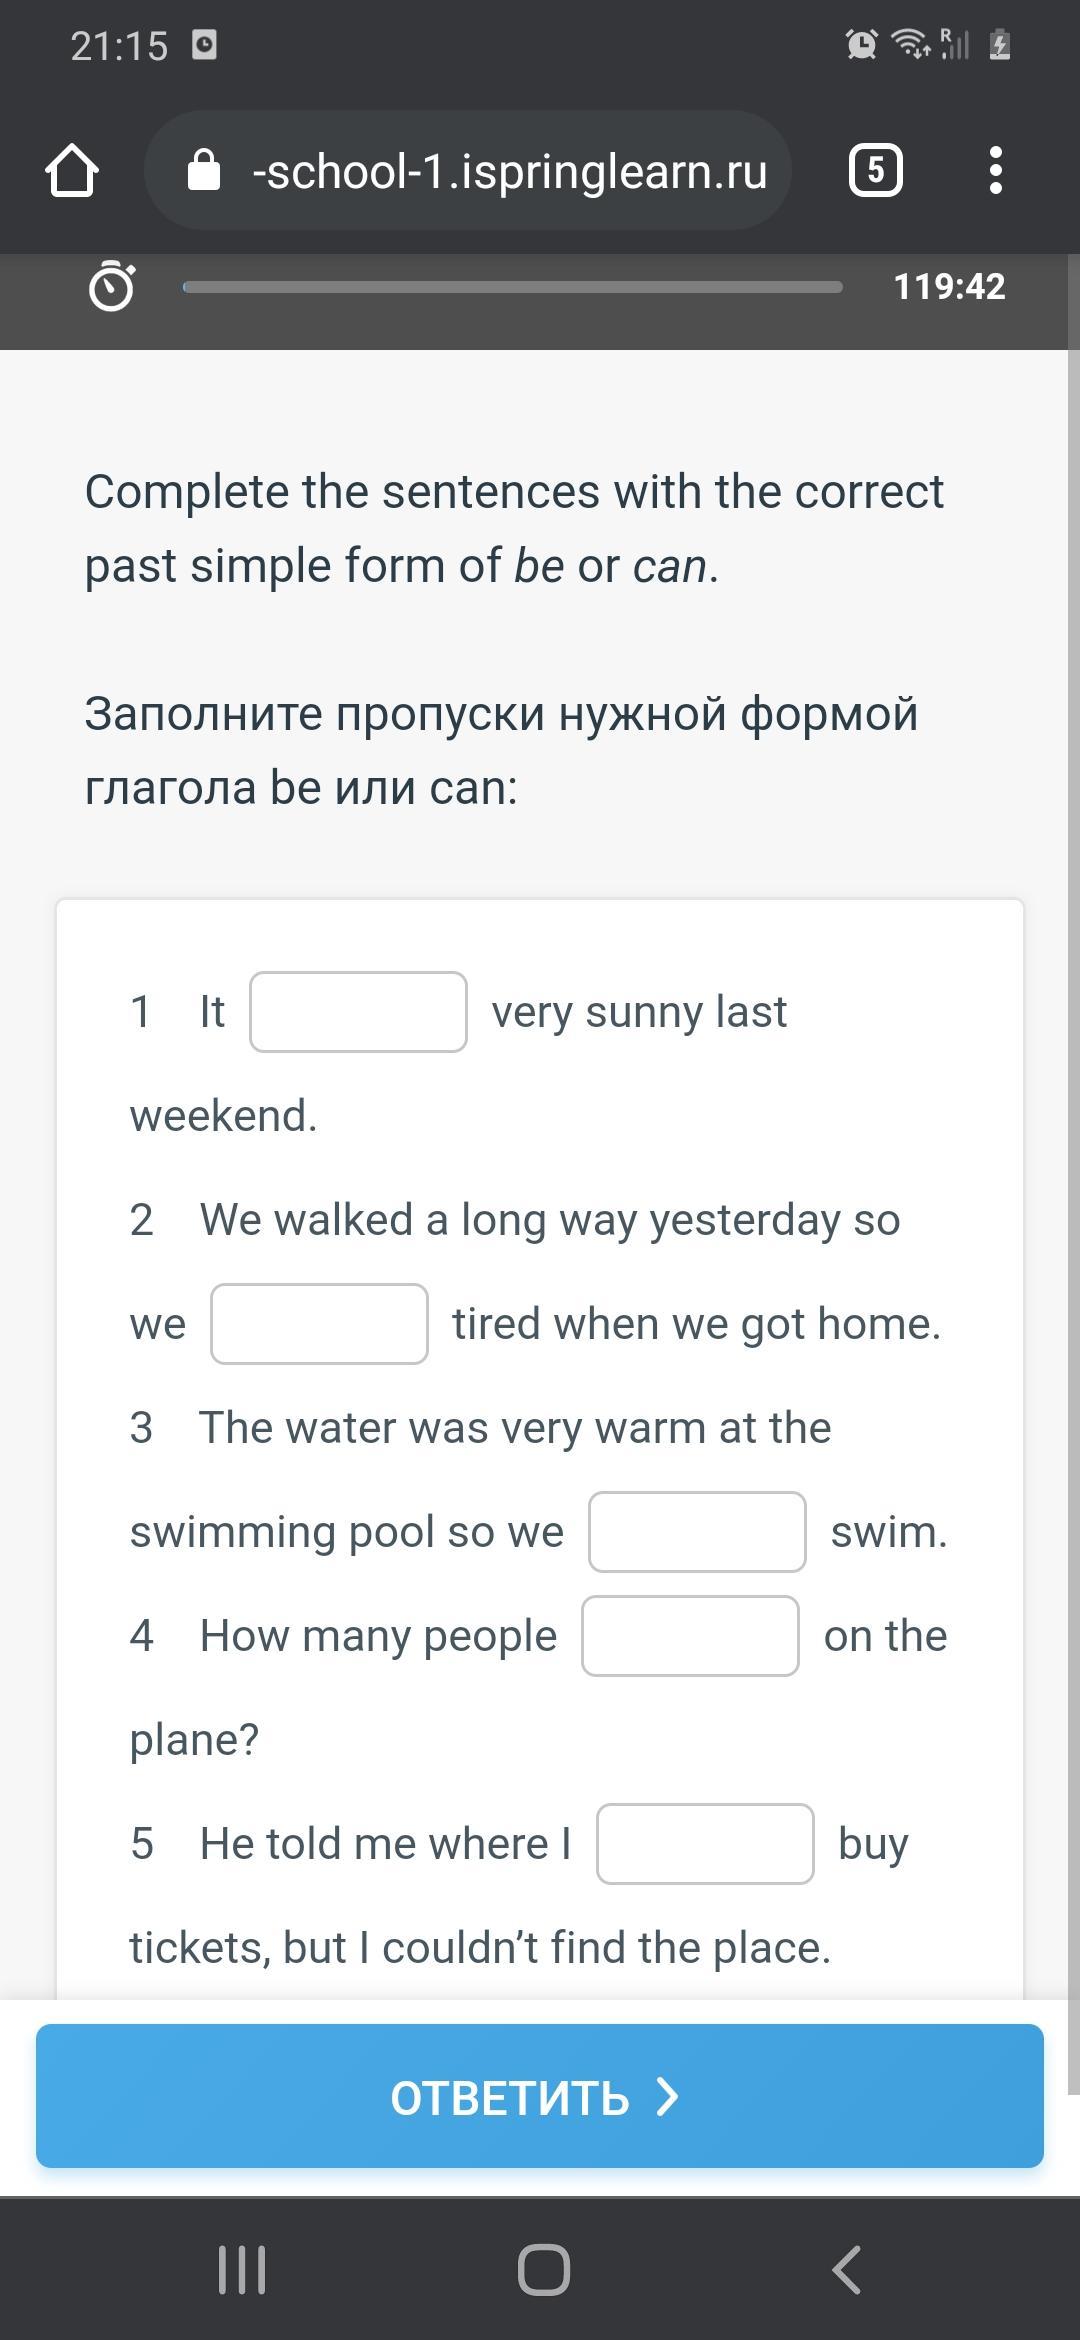1080x2340 pixels.
Task: Click the ОТВЕТИТЬ submit button
Action: point(540,2096)
